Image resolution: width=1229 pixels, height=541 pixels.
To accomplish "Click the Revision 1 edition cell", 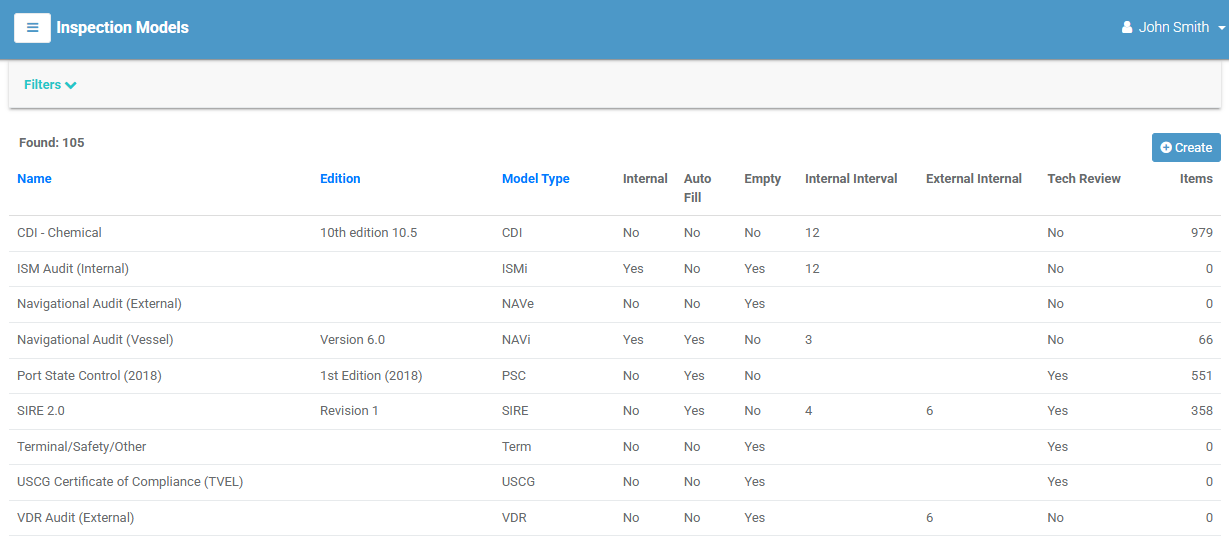I will pyautogui.click(x=349, y=411).
